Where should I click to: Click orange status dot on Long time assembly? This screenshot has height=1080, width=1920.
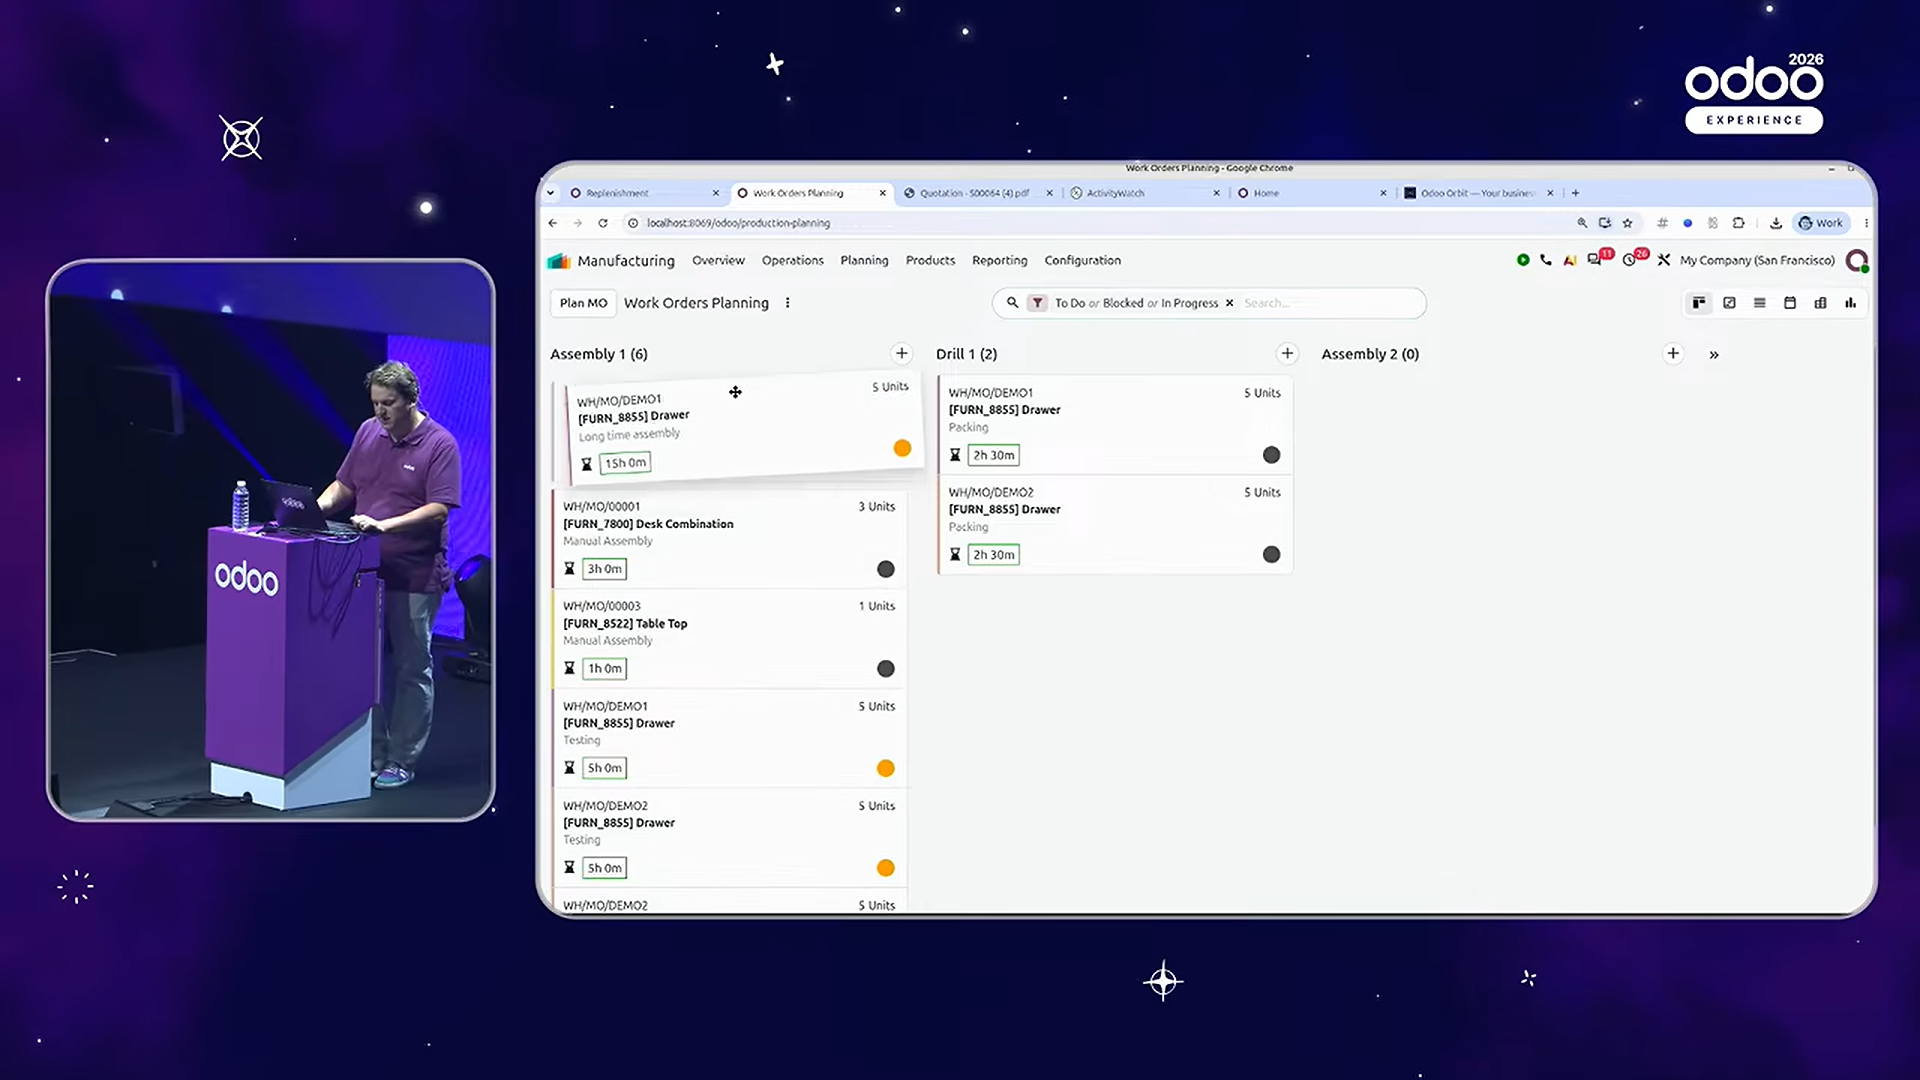[x=902, y=448]
